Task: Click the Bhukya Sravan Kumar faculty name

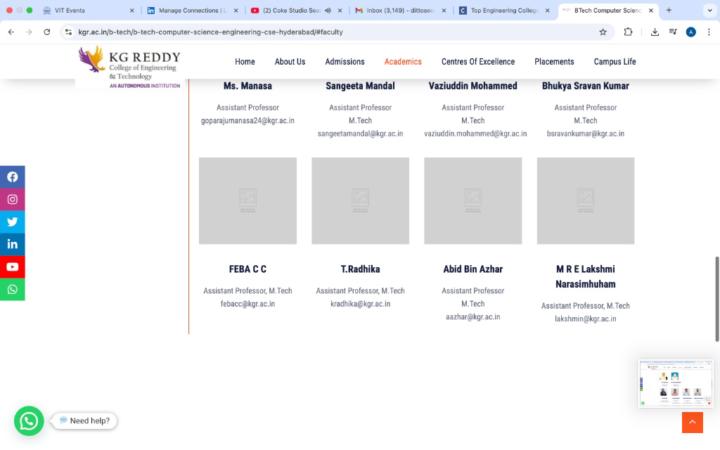Action: [x=585, y=86]
